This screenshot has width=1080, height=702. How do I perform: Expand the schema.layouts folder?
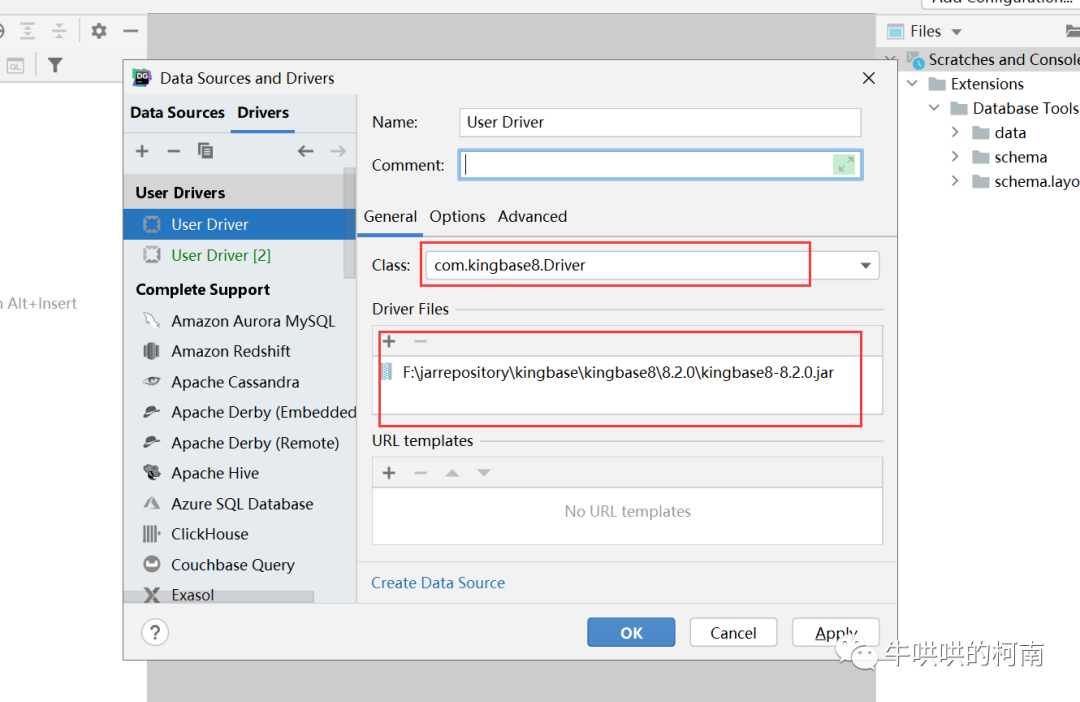click(x=955, y=181)
